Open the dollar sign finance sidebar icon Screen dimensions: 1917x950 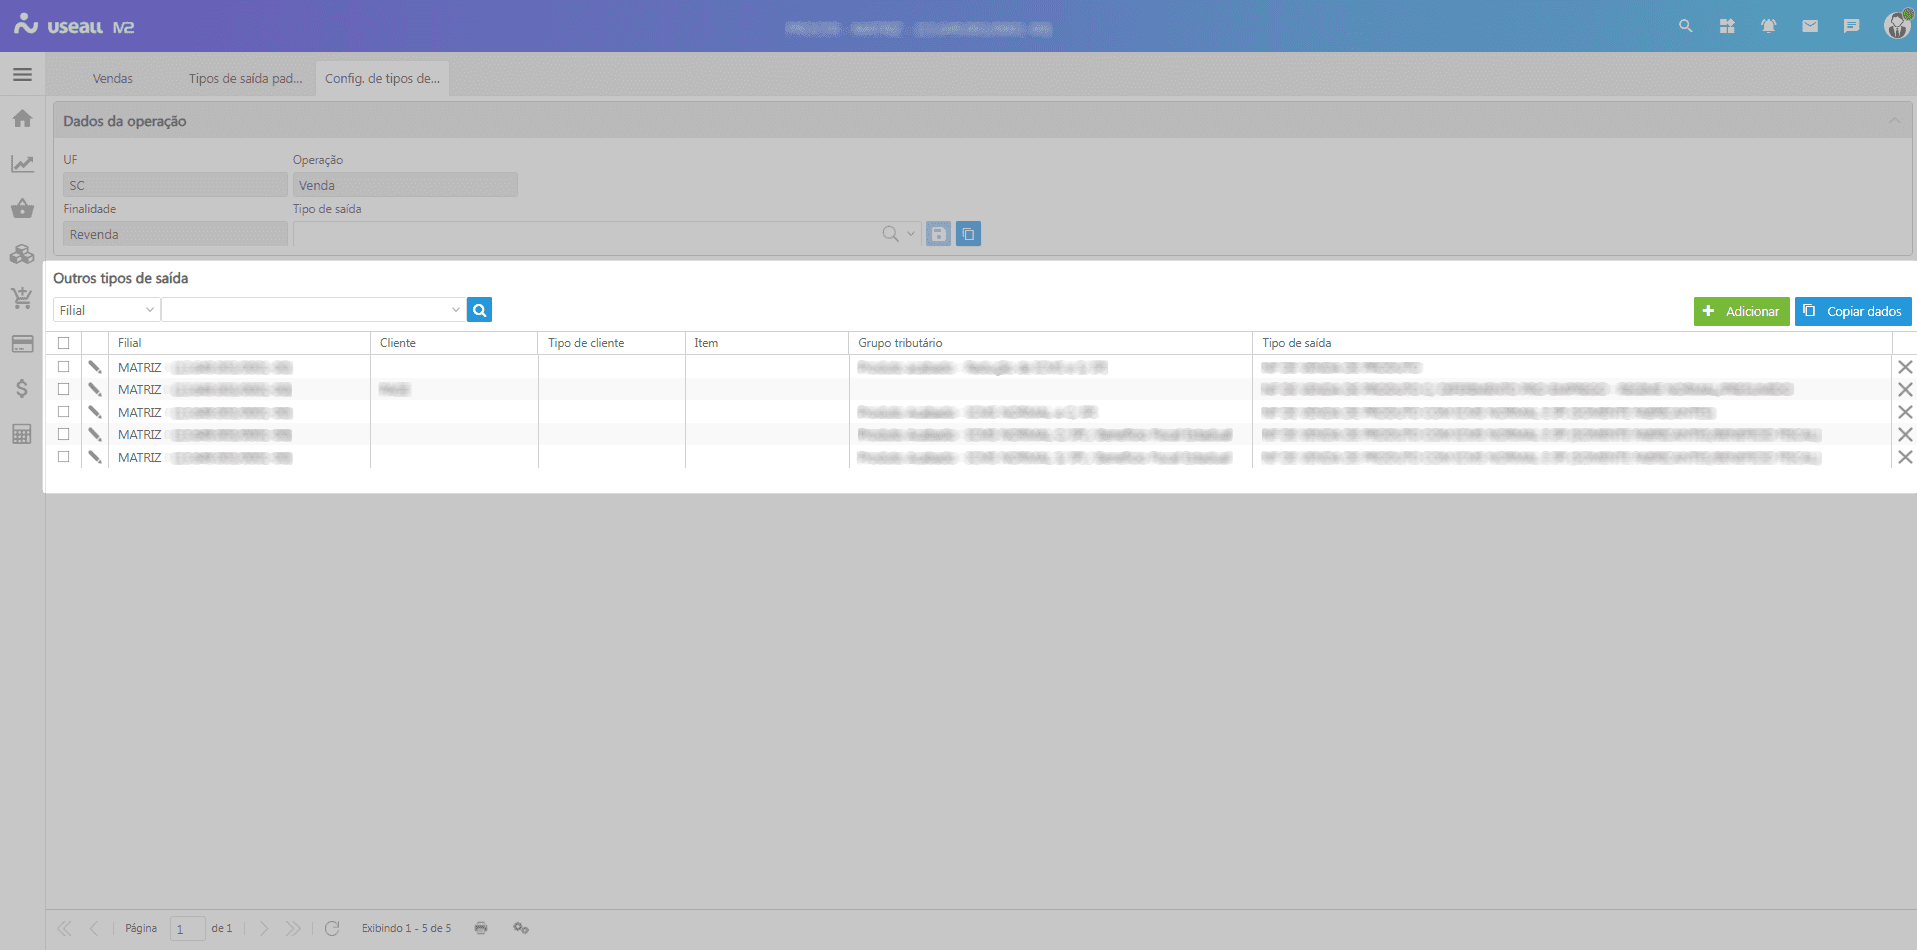click(x=22, y=388)
